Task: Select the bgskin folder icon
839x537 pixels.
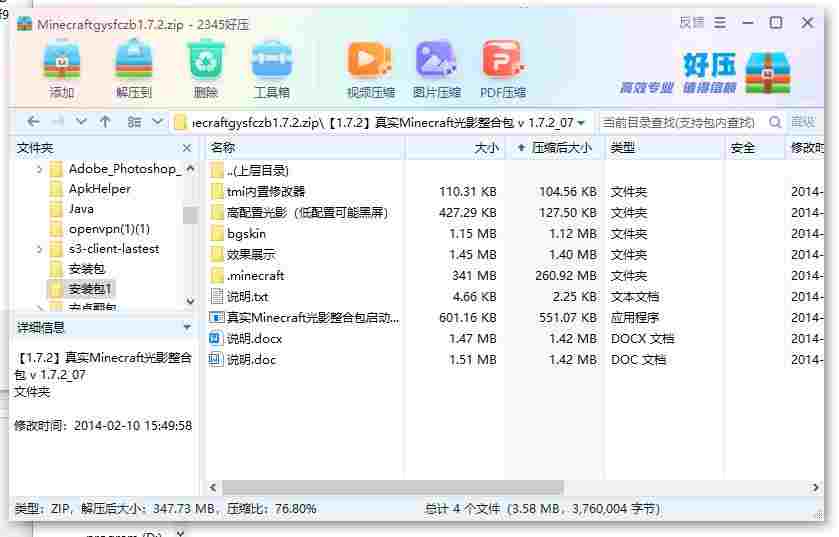Action: pos(217,234)
